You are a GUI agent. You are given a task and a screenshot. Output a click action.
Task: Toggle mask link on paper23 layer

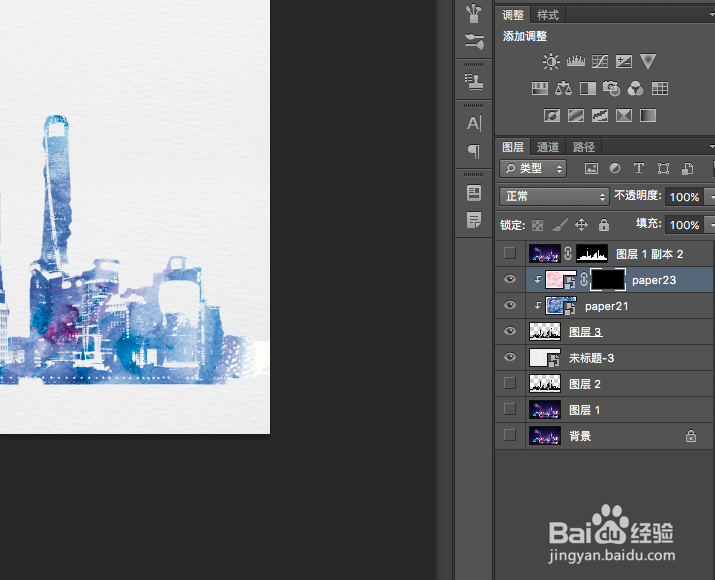(584, 279)
